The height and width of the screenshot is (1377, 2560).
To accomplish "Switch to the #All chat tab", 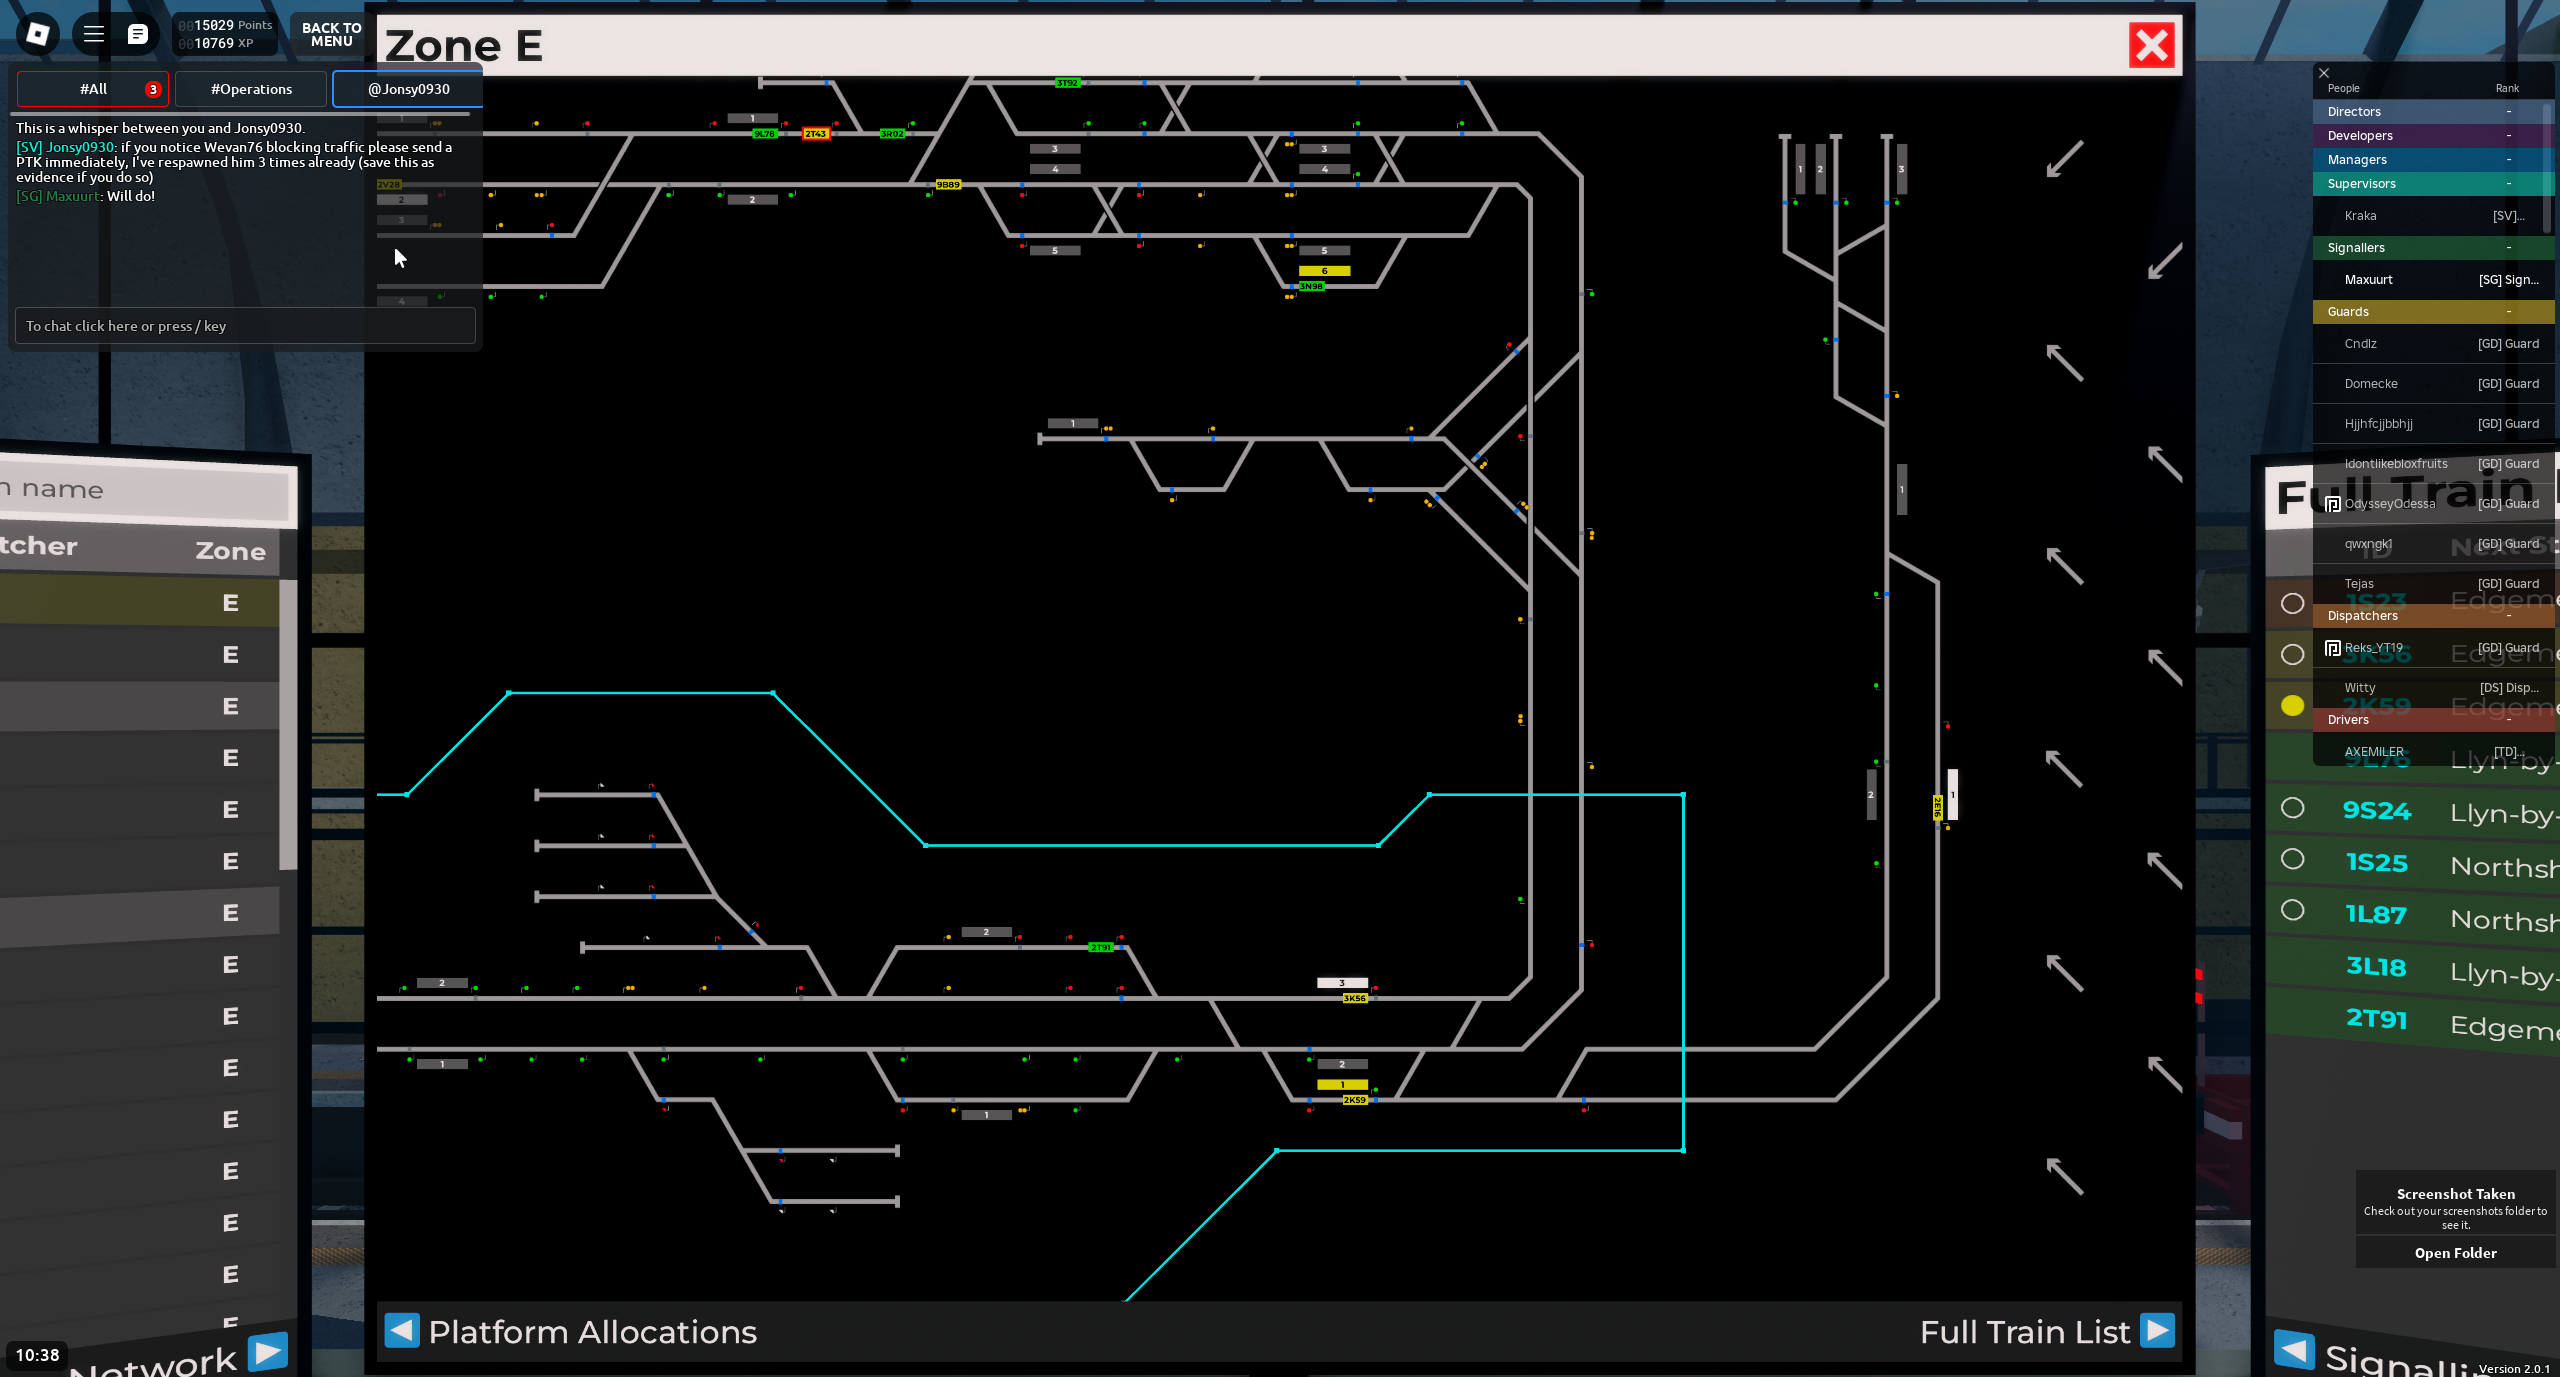I will click(93, 89).
